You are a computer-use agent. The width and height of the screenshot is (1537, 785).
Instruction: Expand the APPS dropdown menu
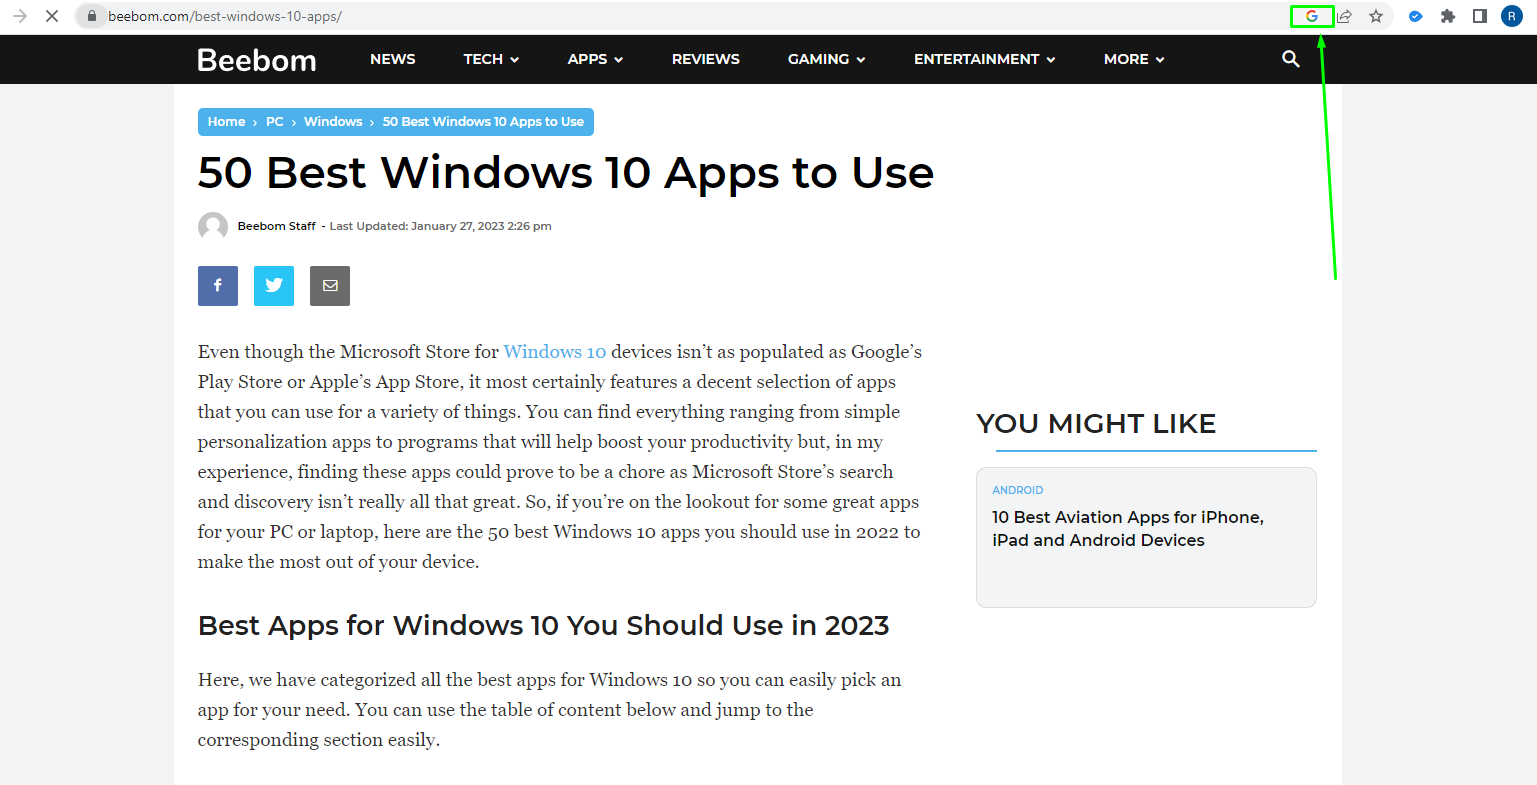[x=595, y=59]
